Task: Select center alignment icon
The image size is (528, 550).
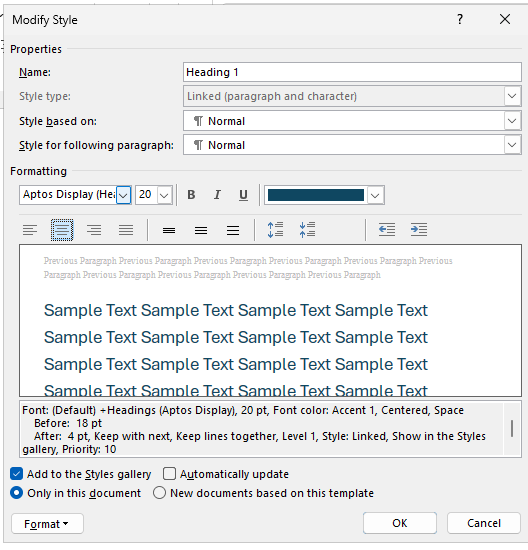Action: (62, 230)
